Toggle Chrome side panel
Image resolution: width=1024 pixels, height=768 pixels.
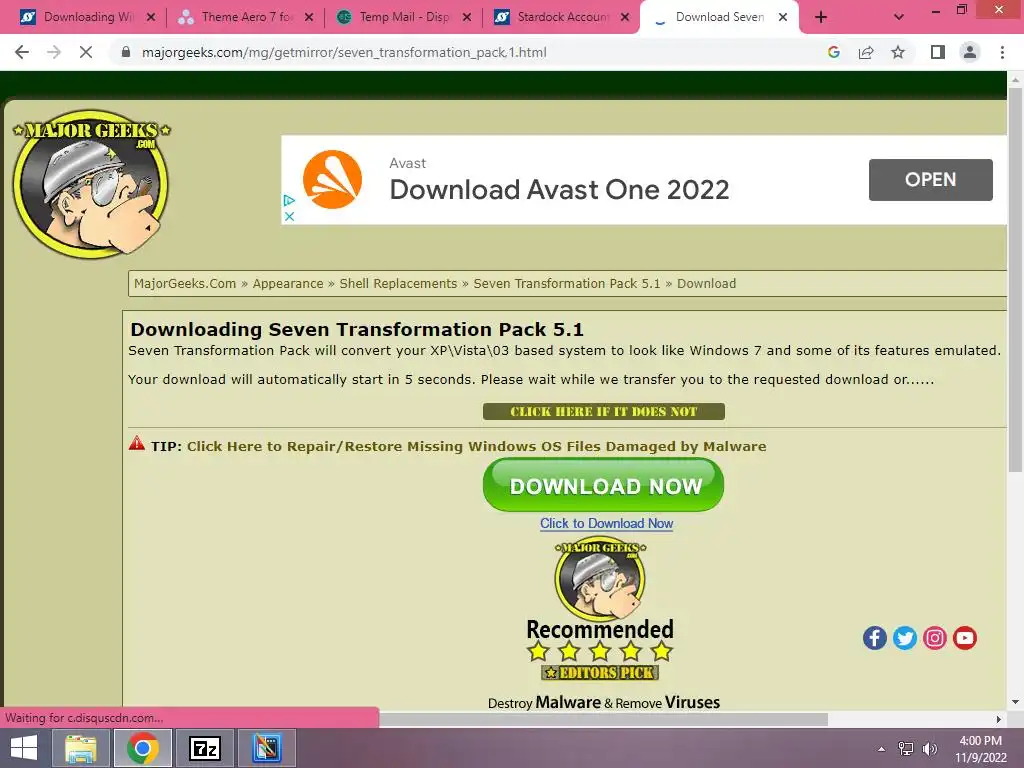click(938, 52)
